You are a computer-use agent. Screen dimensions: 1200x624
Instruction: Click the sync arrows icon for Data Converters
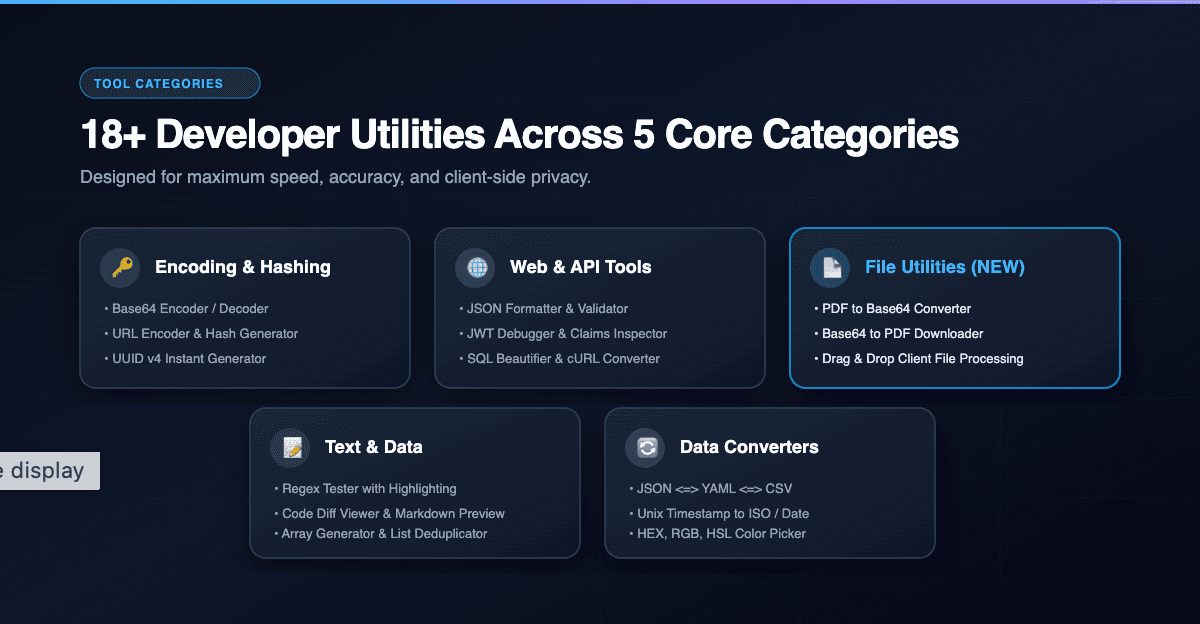click(x=645, y=447)
